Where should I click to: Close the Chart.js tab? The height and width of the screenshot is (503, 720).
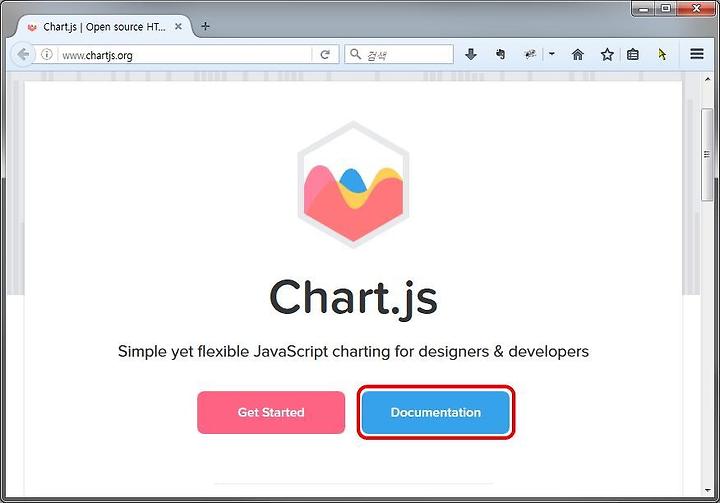pos(178,27)
